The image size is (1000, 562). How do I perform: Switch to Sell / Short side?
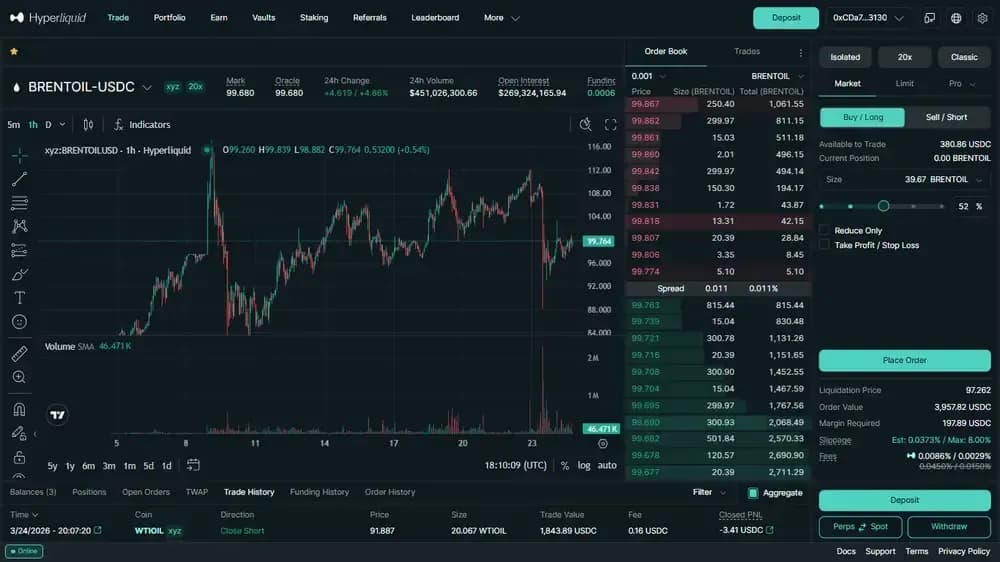[x=946, y=117]
